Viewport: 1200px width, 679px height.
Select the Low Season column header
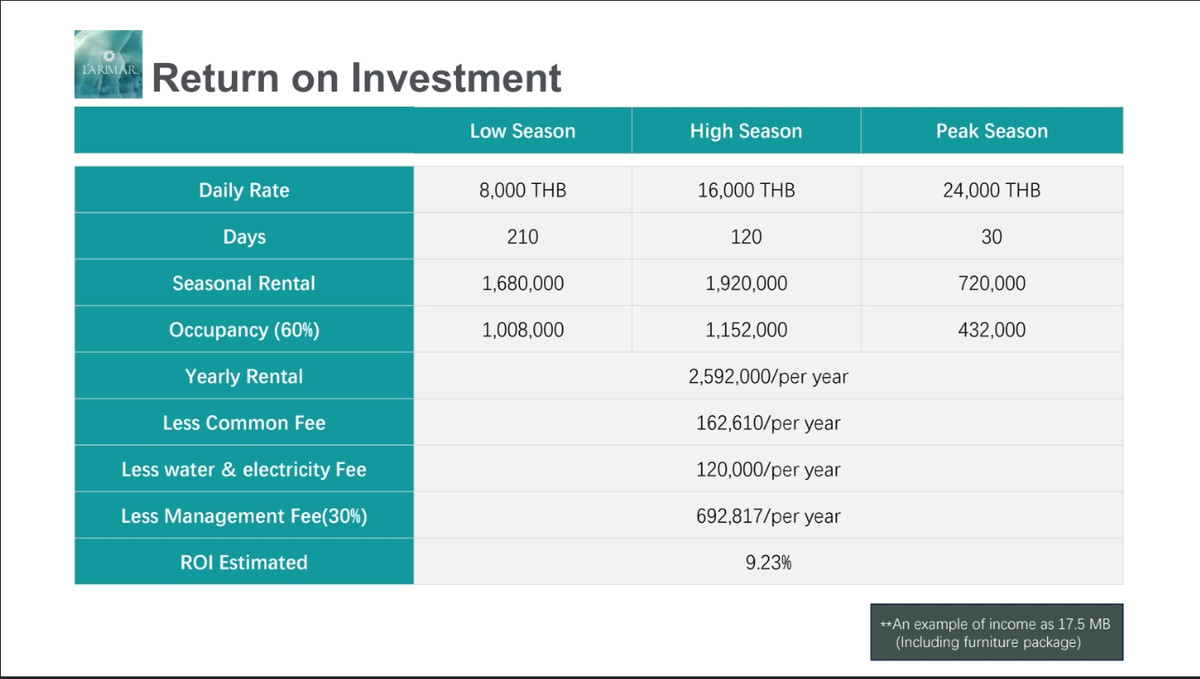click(522, 131)
